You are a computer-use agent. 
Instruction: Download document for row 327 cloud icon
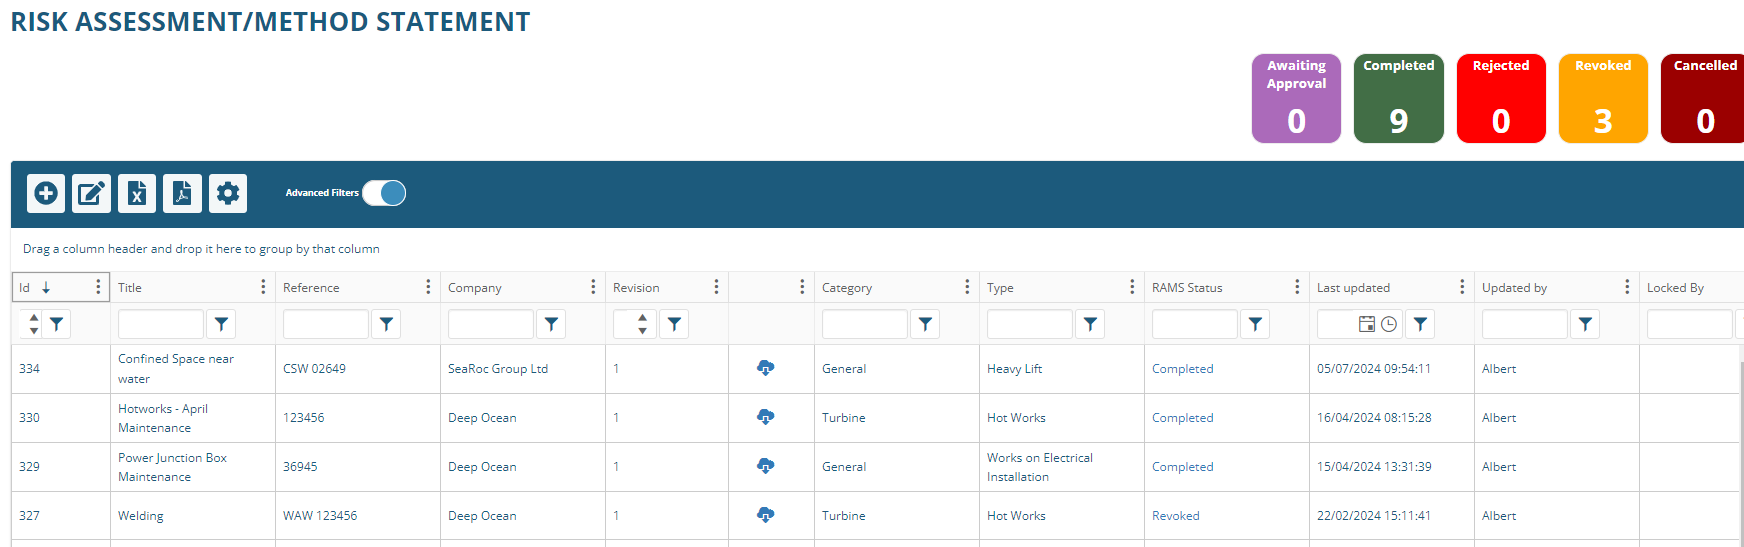(x=766, y=515)
